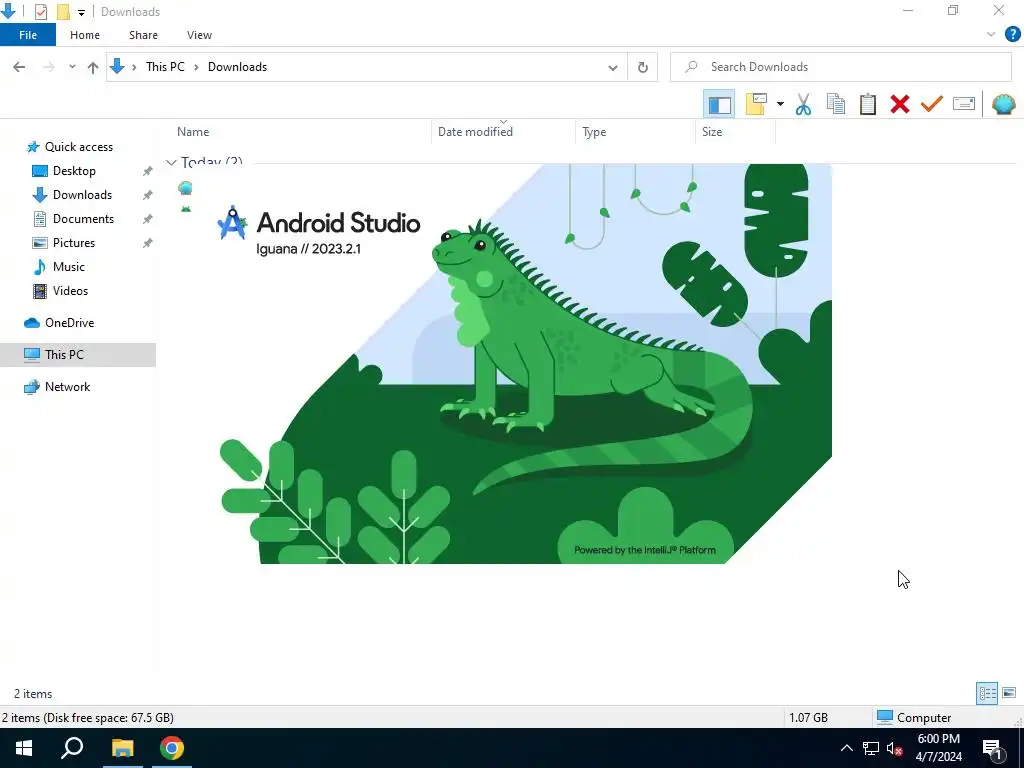Click the red X Delete icon
This screenshot has width=1024, height=768.
[899, 104]
